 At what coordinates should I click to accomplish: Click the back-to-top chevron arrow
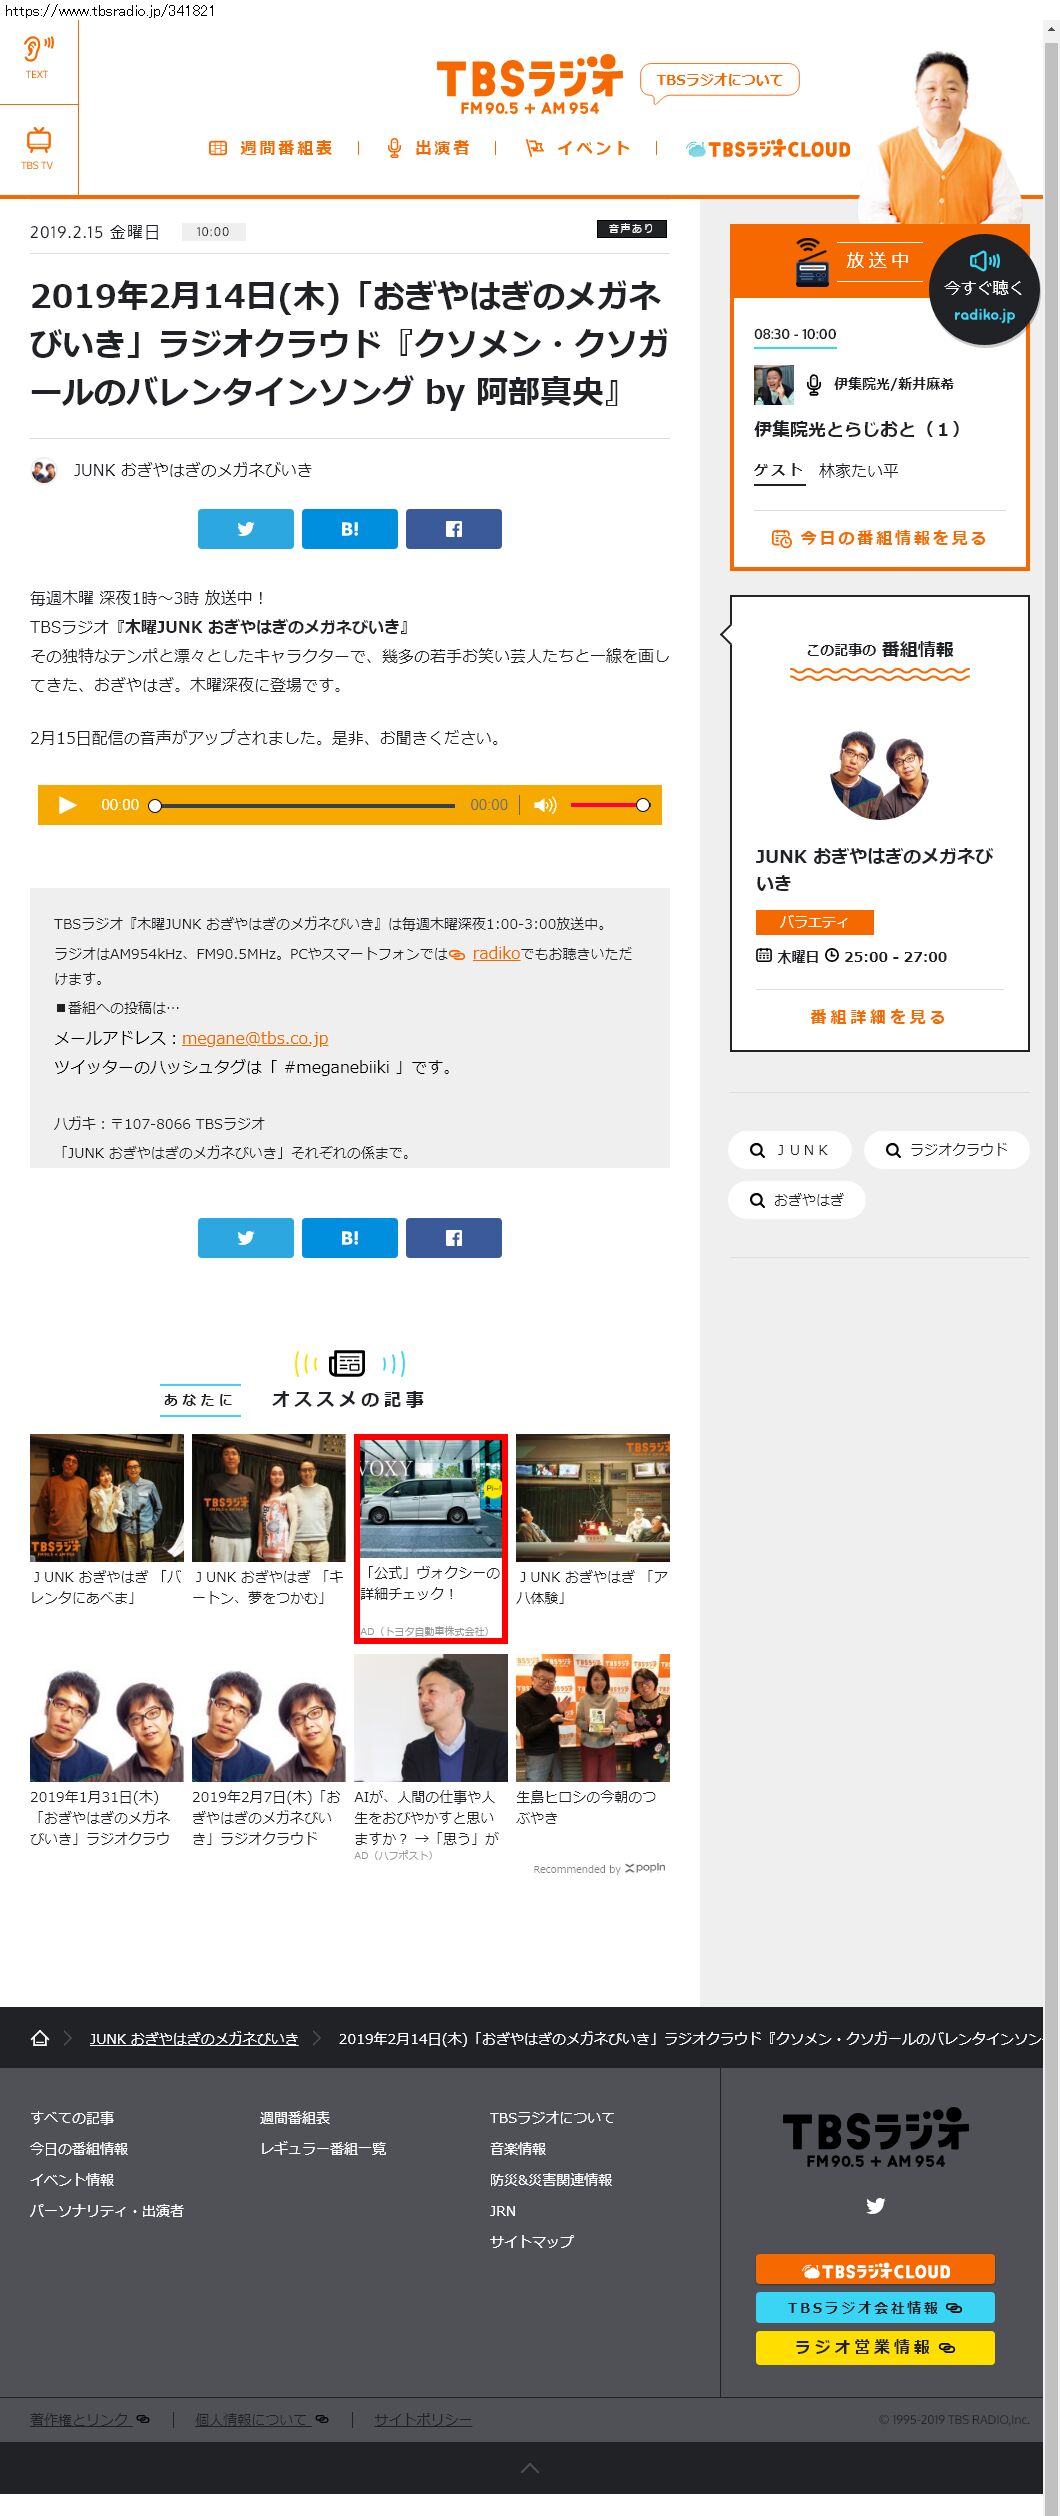tap(530, 2468)
